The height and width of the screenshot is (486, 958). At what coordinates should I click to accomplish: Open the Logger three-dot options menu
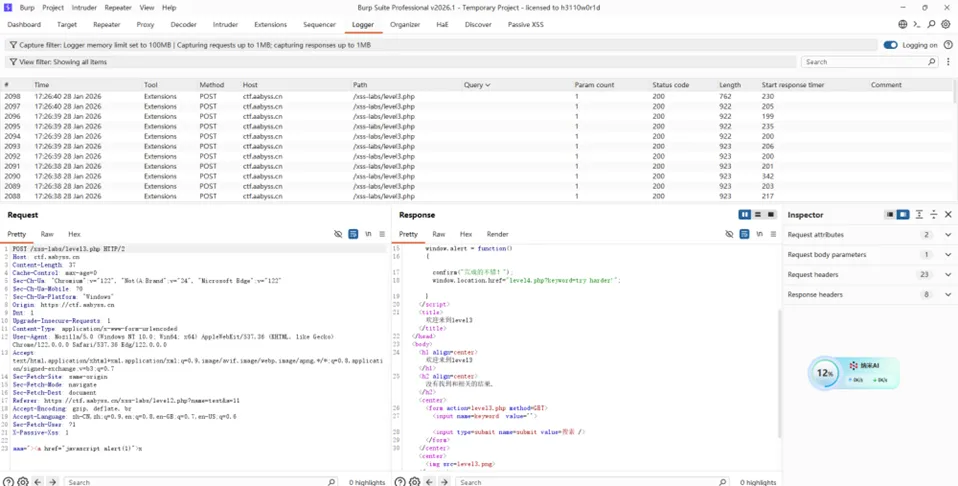point(948,62)
